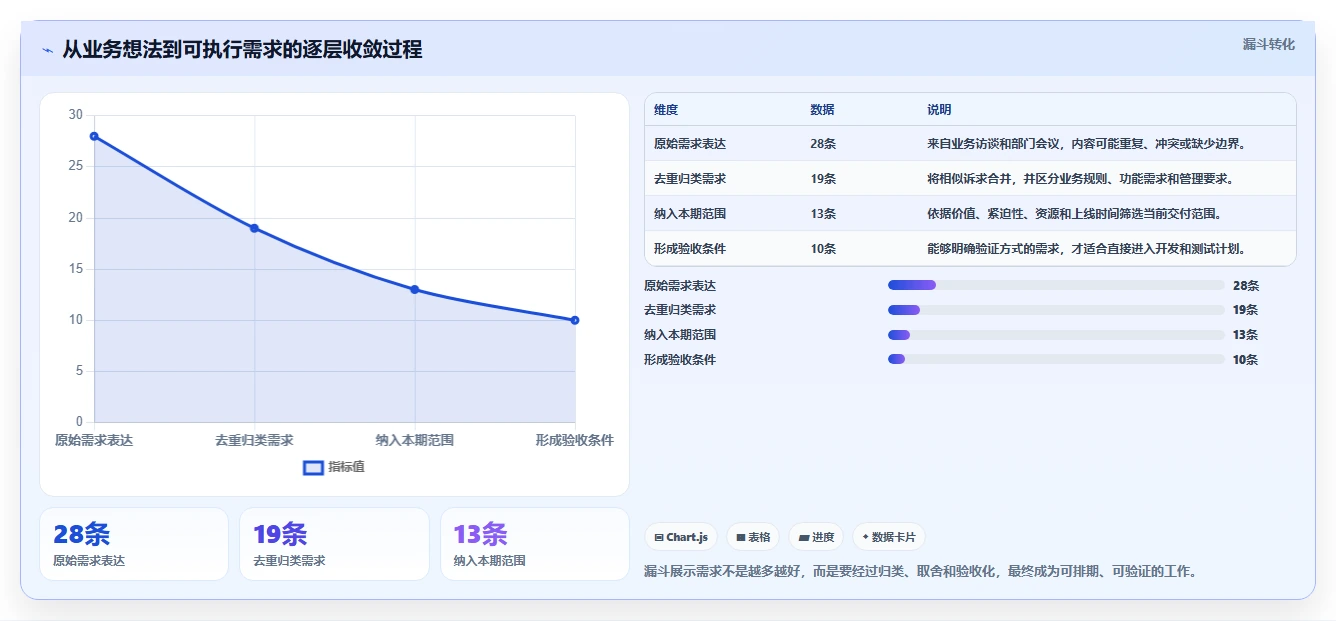Click the description starting 将相似诉求合并
The height and width of the screenshot is (621, 1336).
pos(1080,179)
